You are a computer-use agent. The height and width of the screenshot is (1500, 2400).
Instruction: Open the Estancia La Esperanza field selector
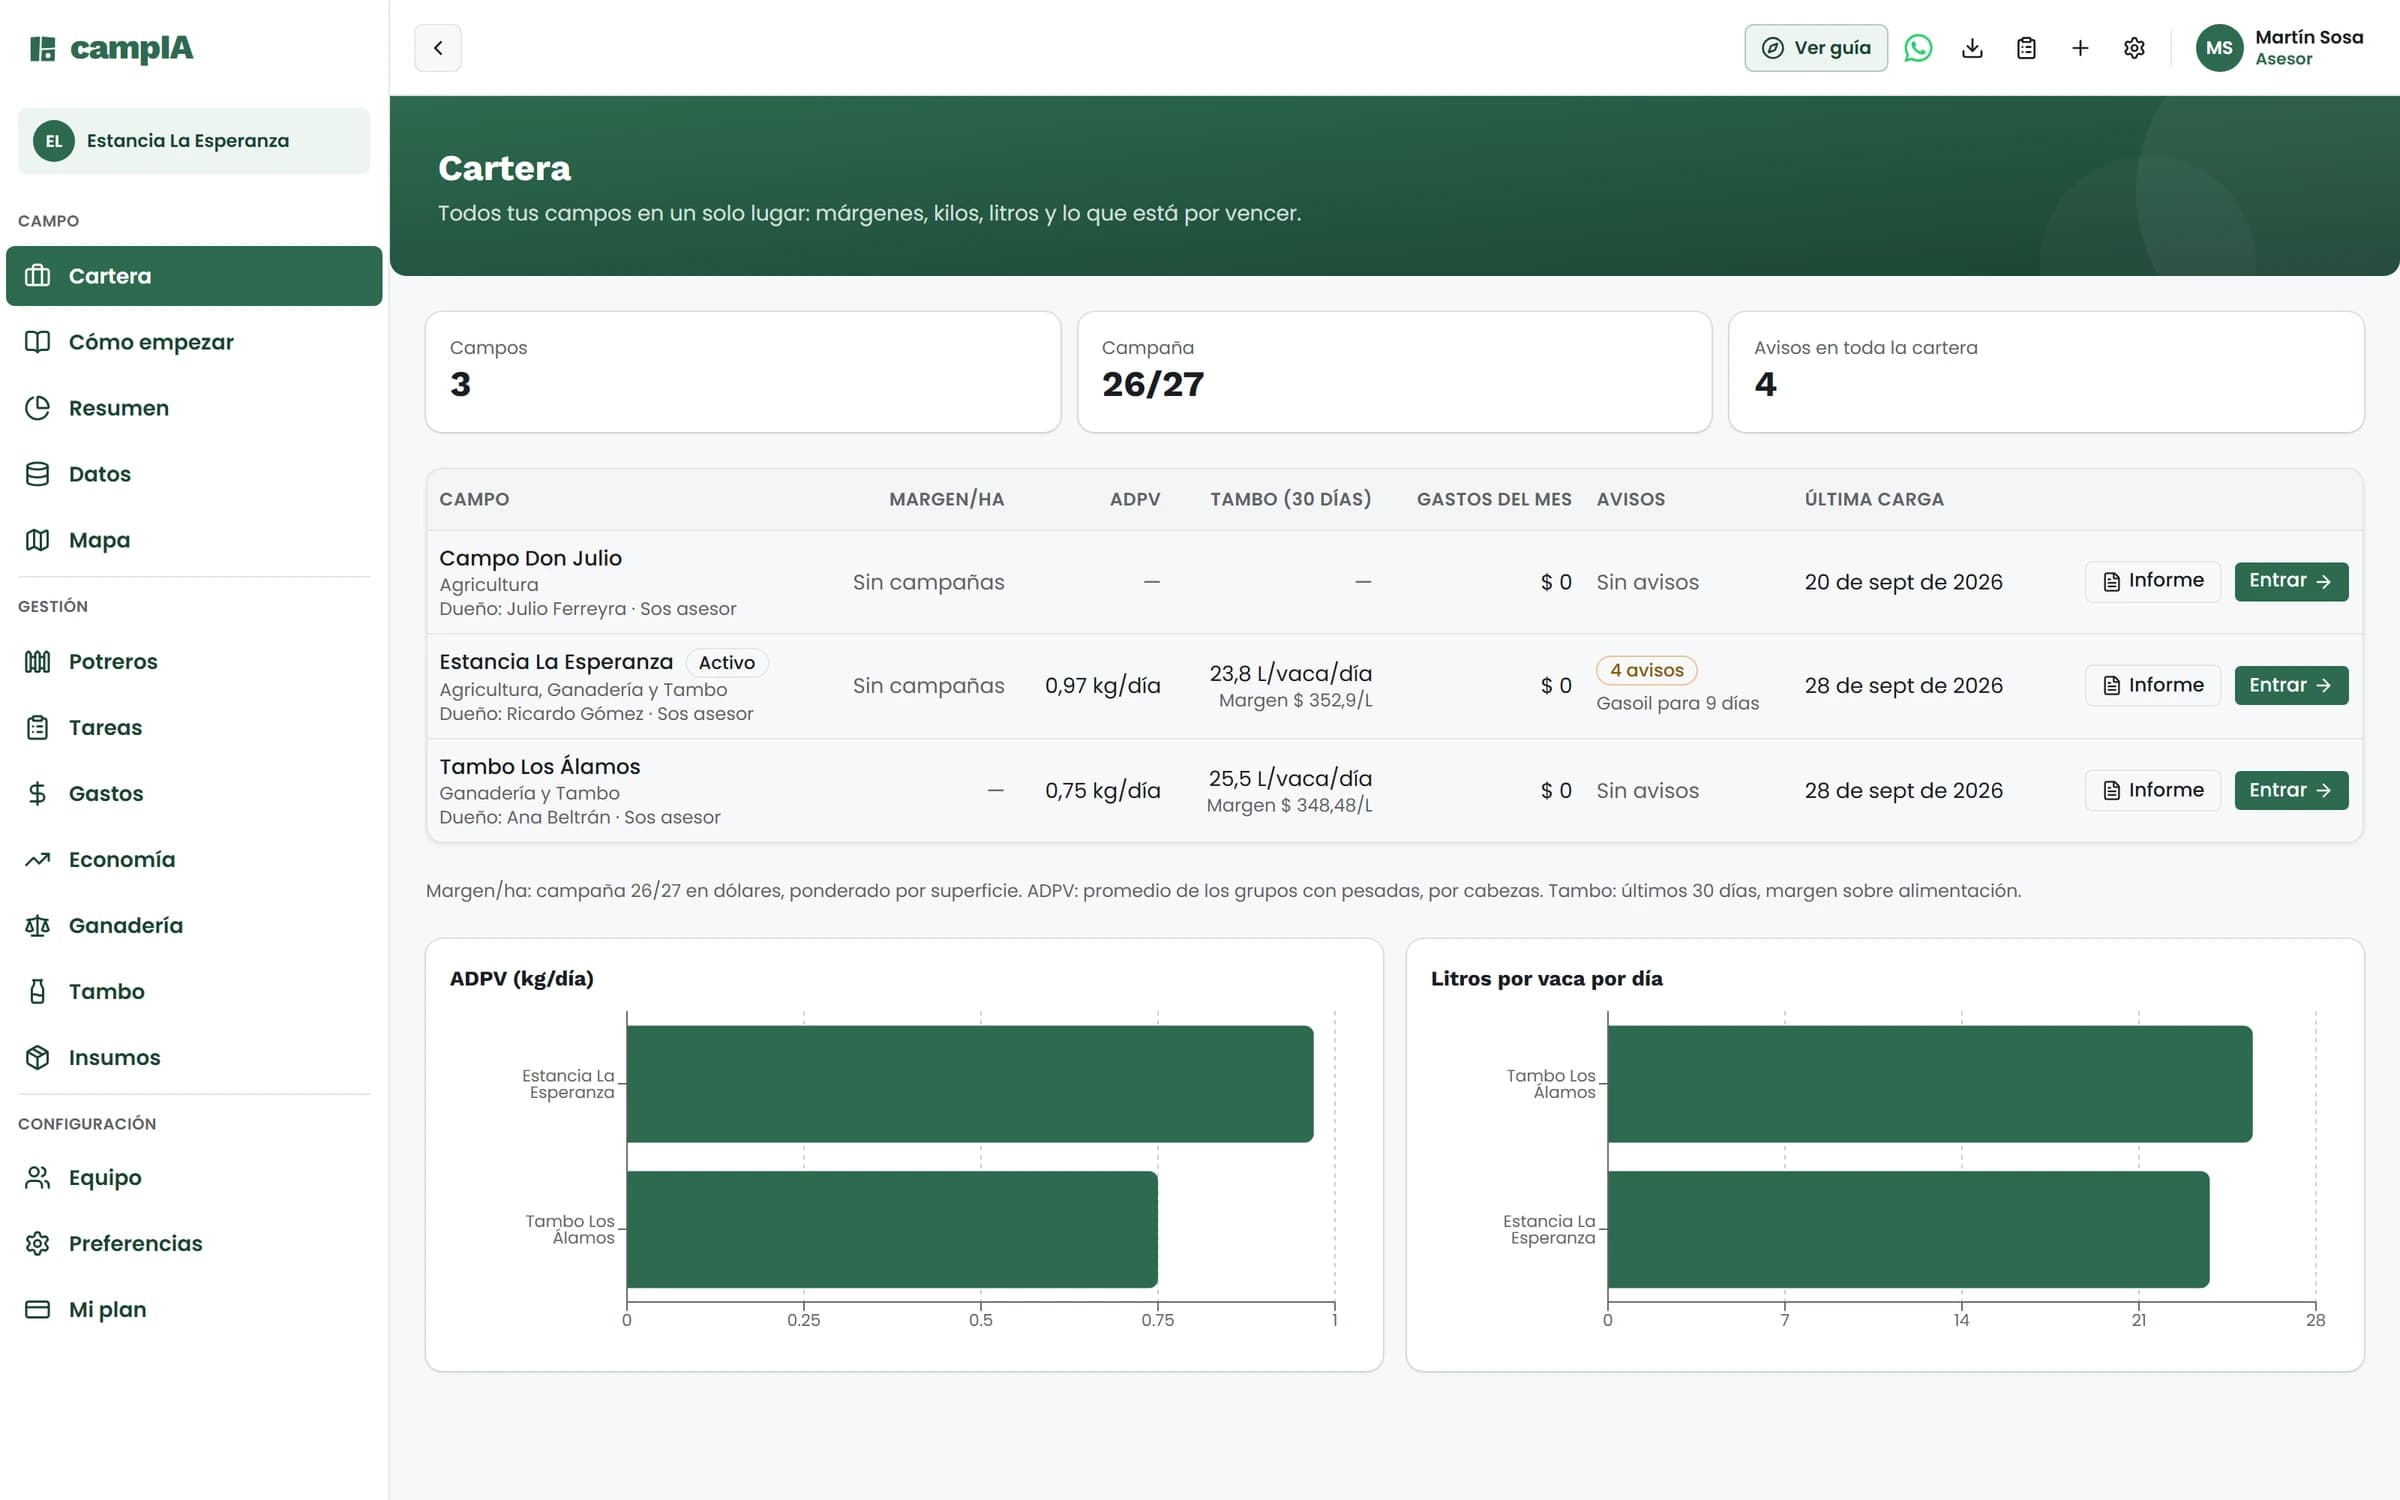(194, 141)
